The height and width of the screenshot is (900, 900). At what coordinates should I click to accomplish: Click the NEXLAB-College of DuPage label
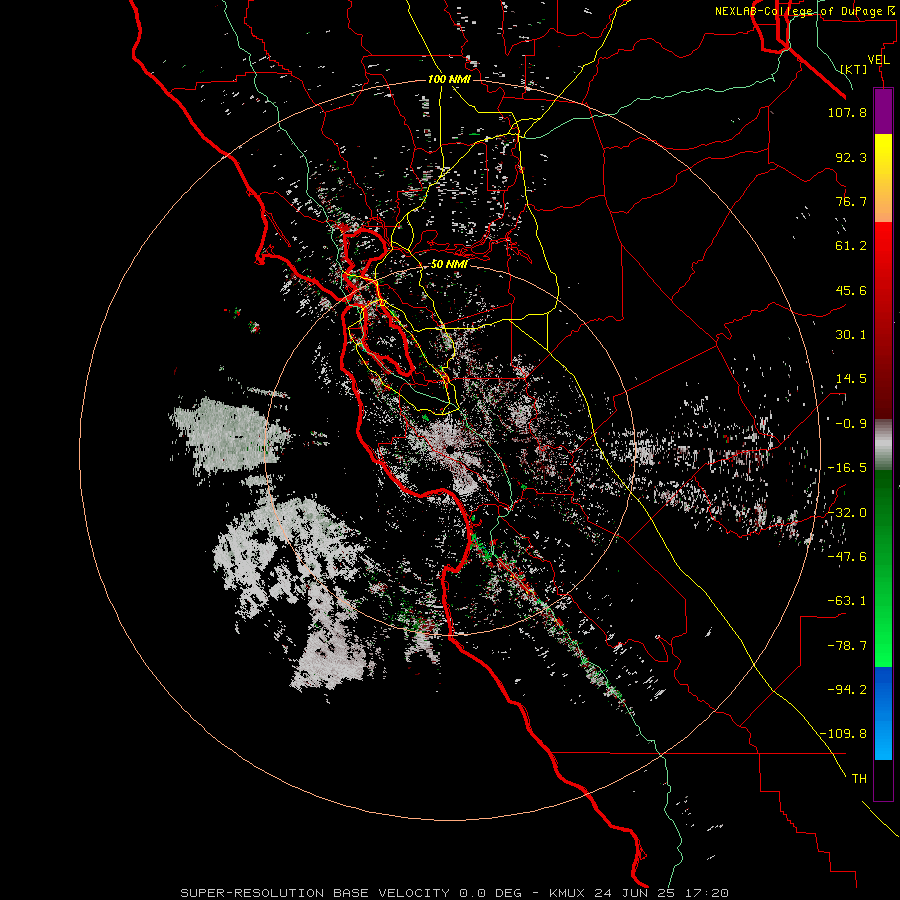point(804,11)
